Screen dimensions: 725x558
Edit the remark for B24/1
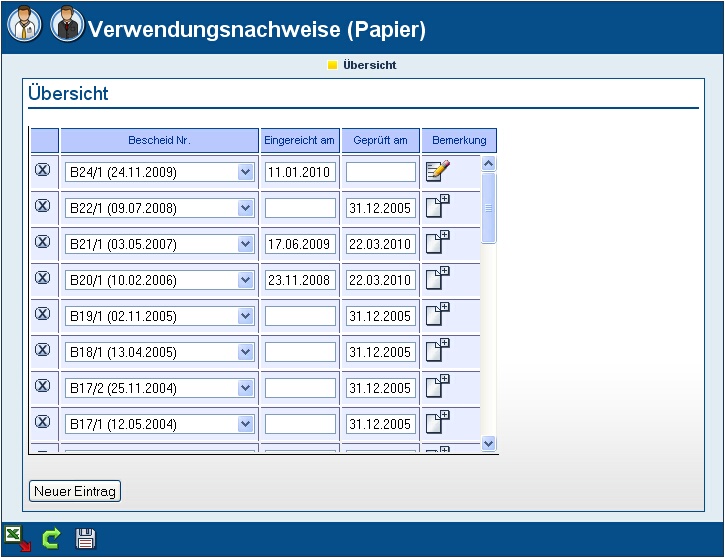(x=437, y=171)
